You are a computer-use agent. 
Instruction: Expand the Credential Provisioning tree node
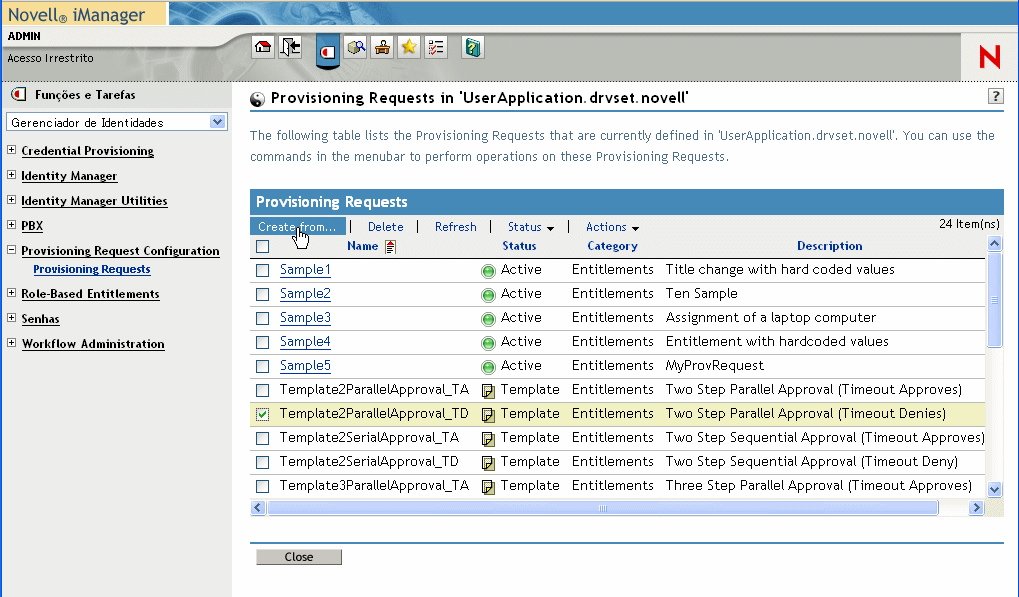click(x=12, y=151)
